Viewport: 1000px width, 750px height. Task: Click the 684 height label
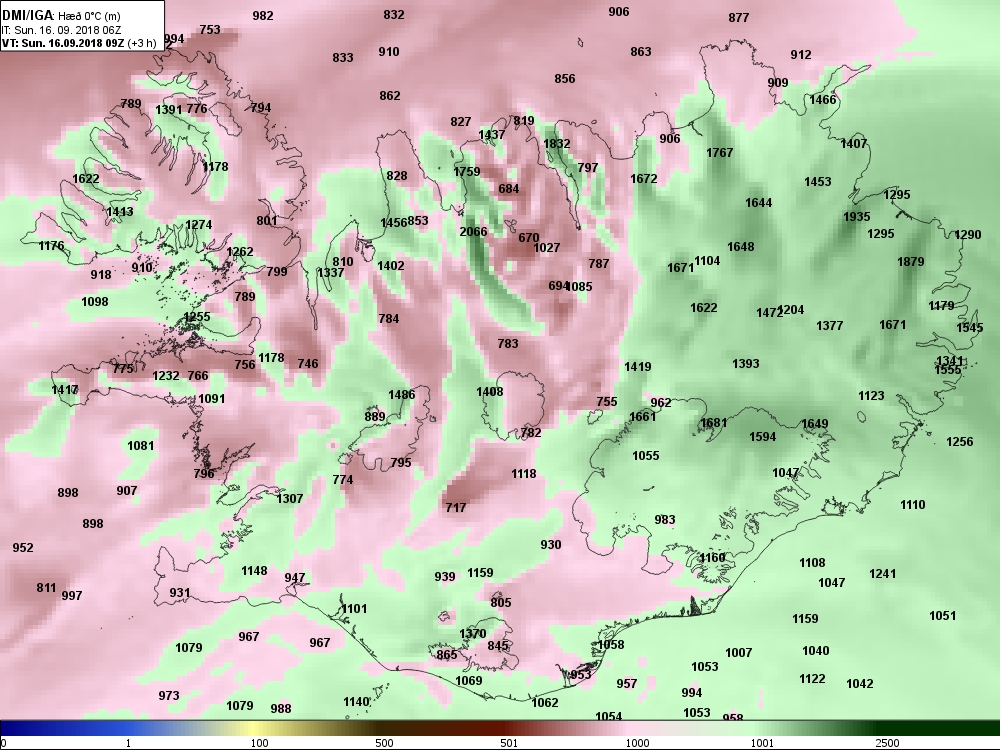click(509, 189)
